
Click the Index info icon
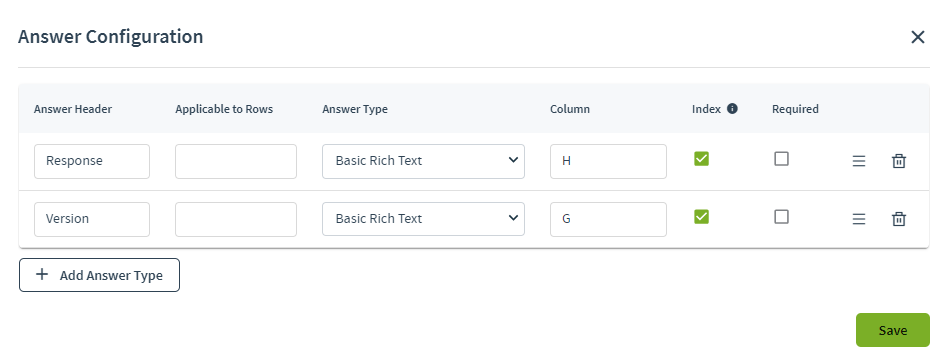tap(732, 109)
